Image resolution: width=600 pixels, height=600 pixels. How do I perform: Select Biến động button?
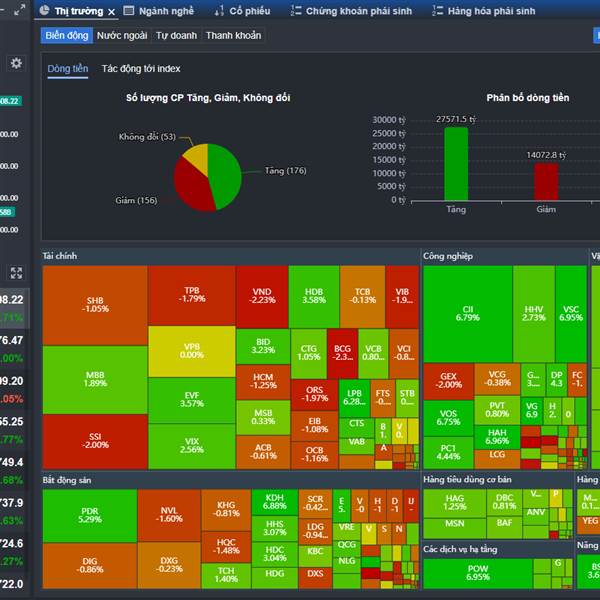[67, 36]
